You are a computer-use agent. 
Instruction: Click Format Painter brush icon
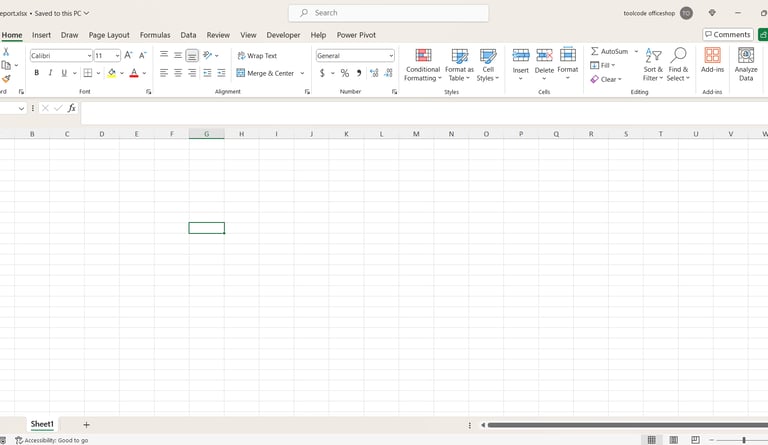[x=6, y=78]
